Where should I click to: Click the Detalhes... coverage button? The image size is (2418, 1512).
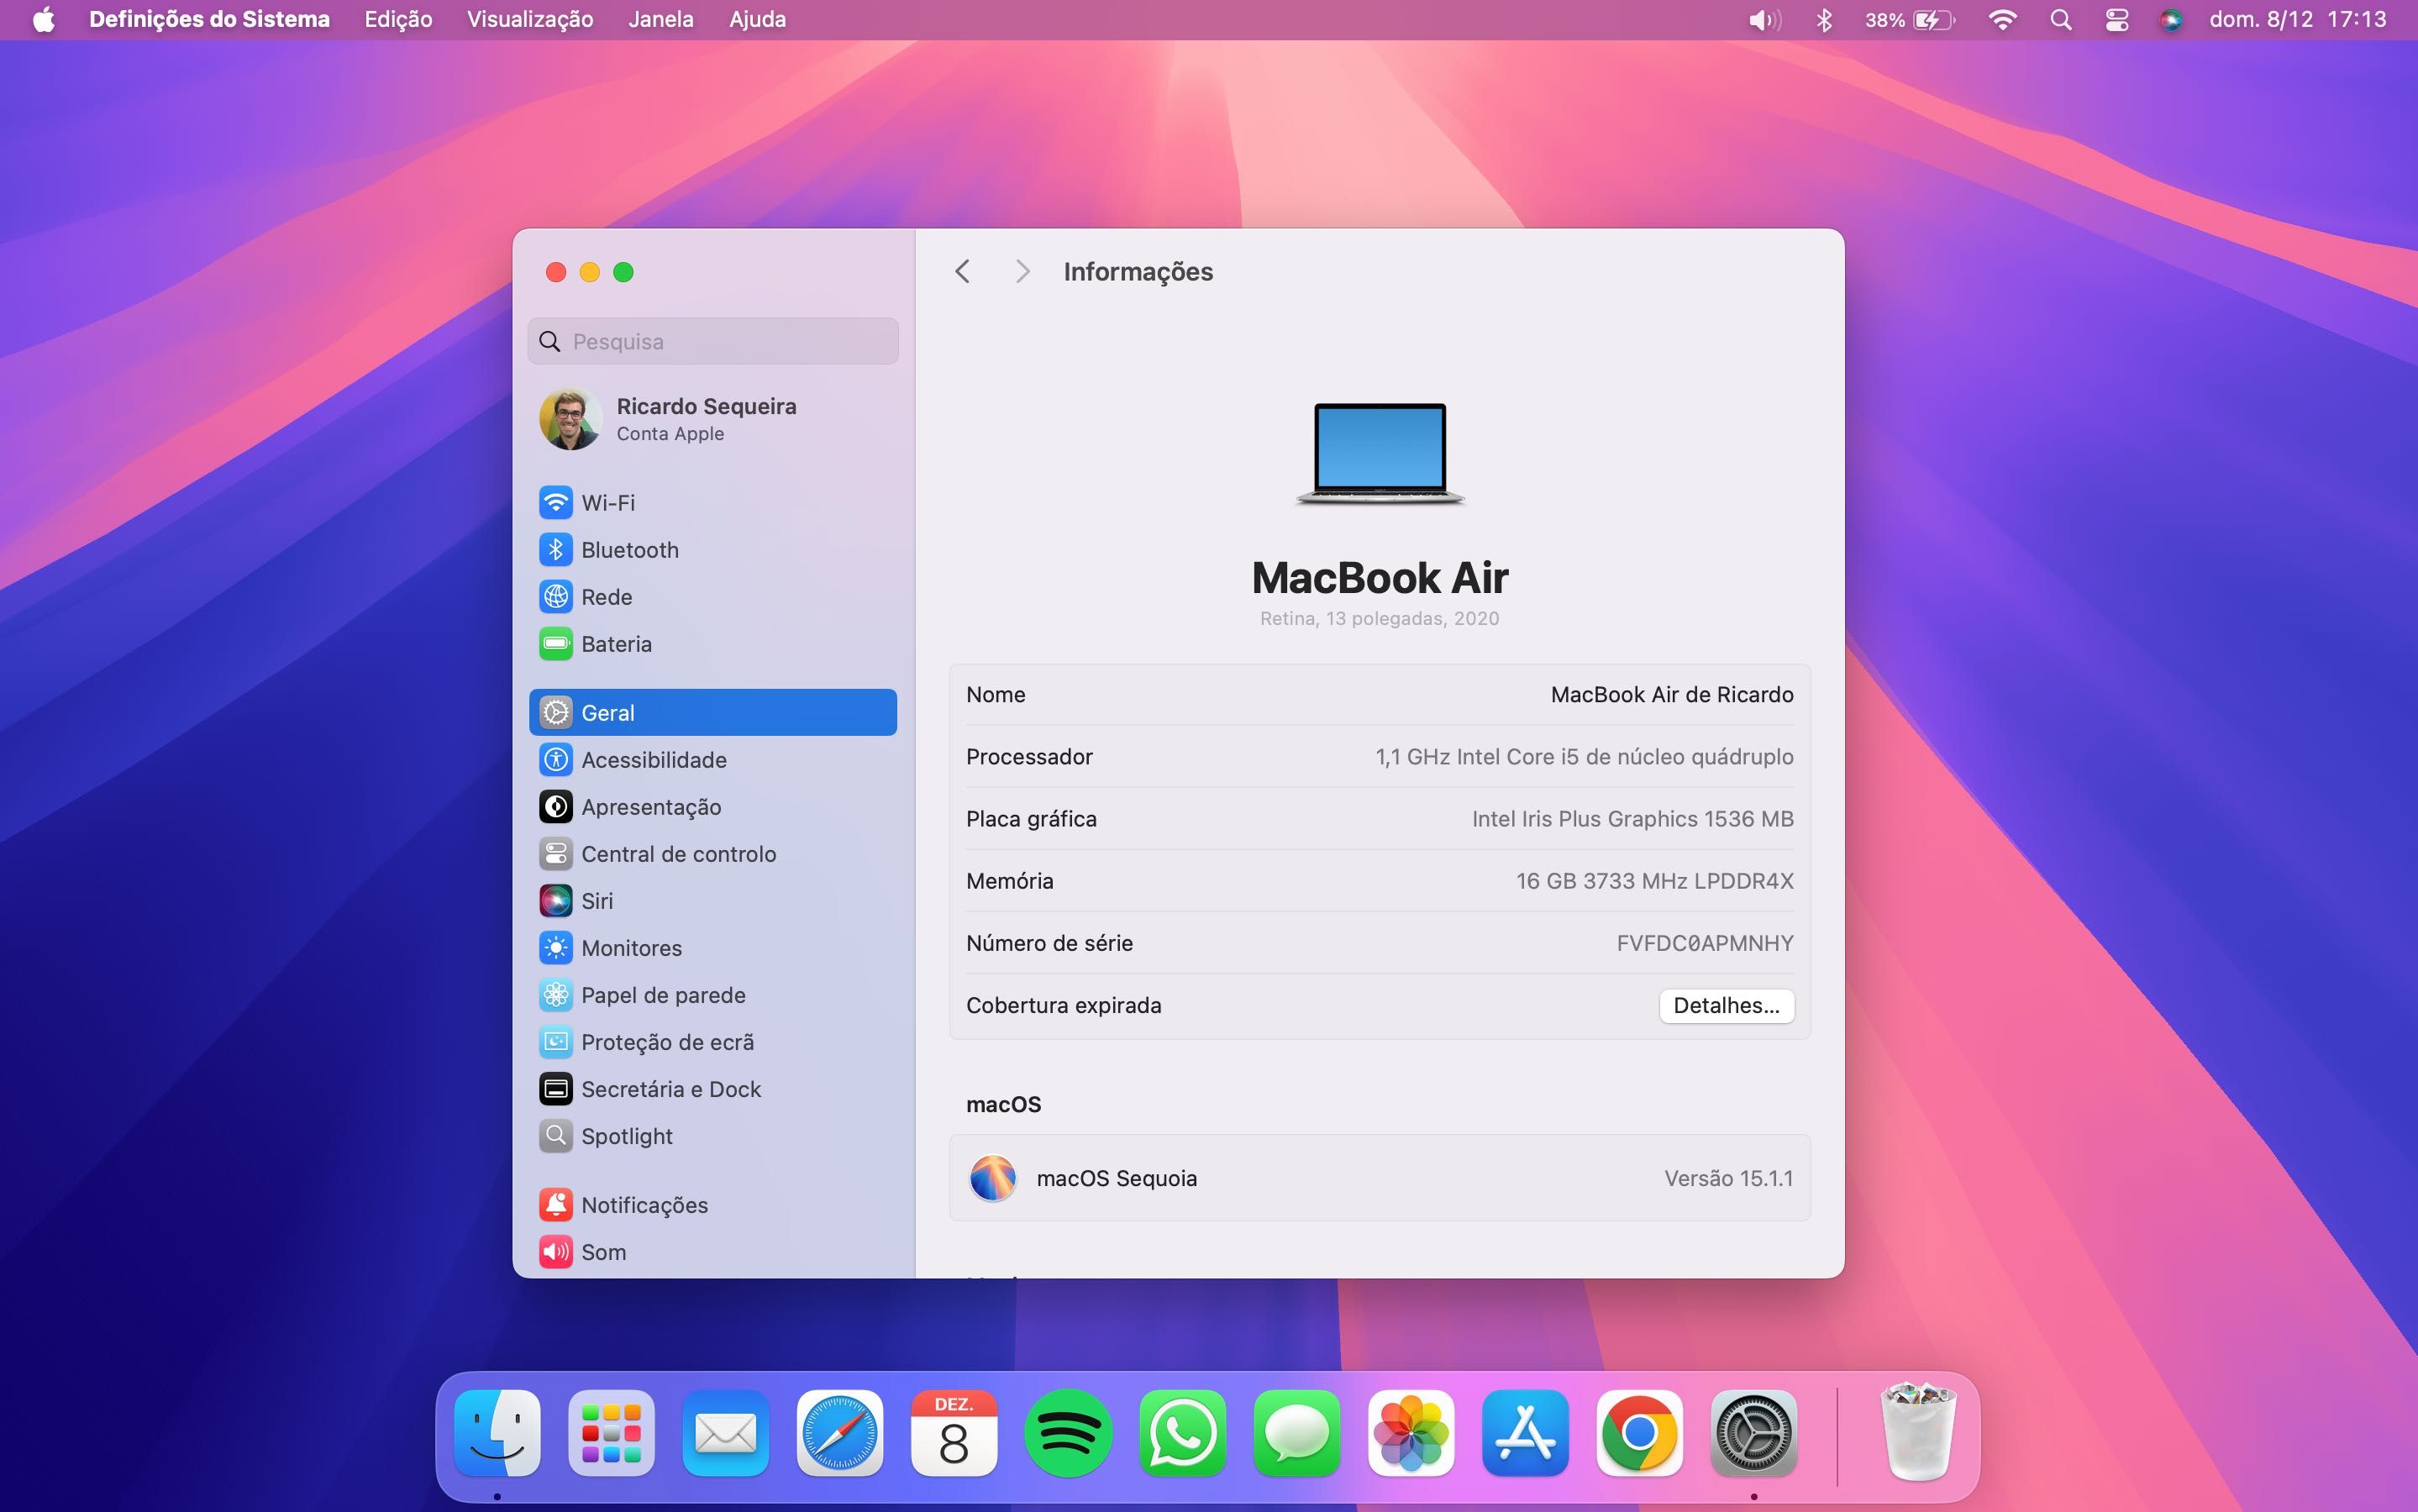1726,1005
